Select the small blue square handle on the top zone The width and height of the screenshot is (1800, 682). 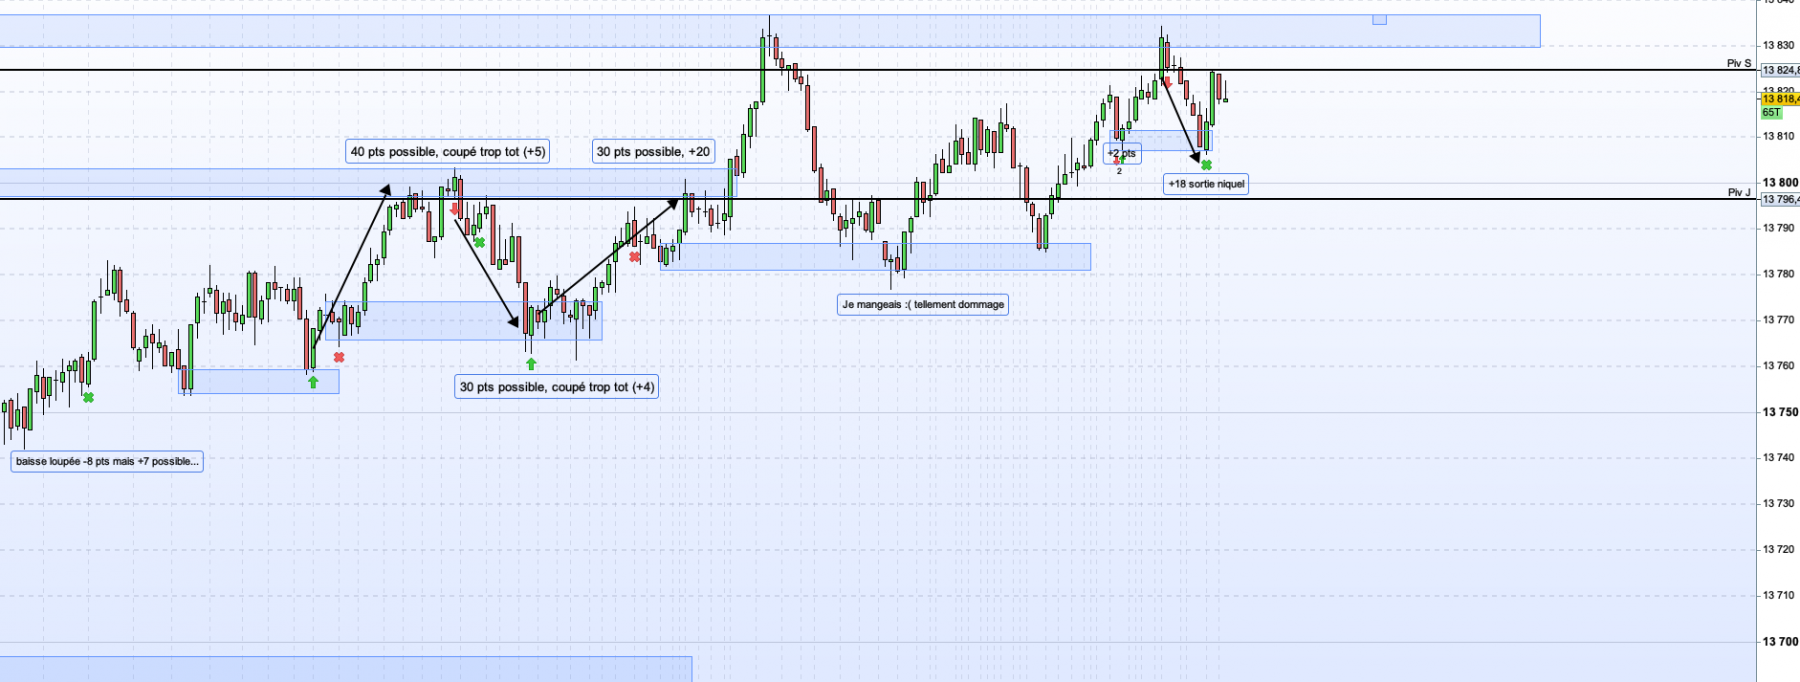[1379, 19]
